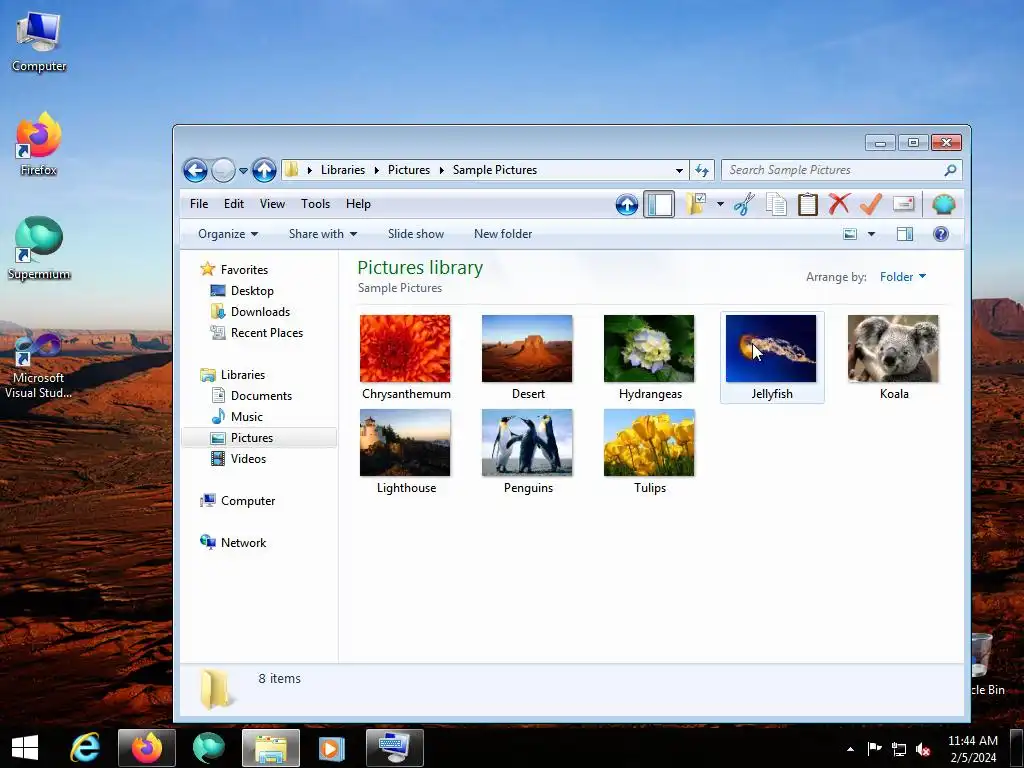Viewport: 1024px width, 768px height.
Task: Click the scissors Cut icon
Action: tap(744, 204)
